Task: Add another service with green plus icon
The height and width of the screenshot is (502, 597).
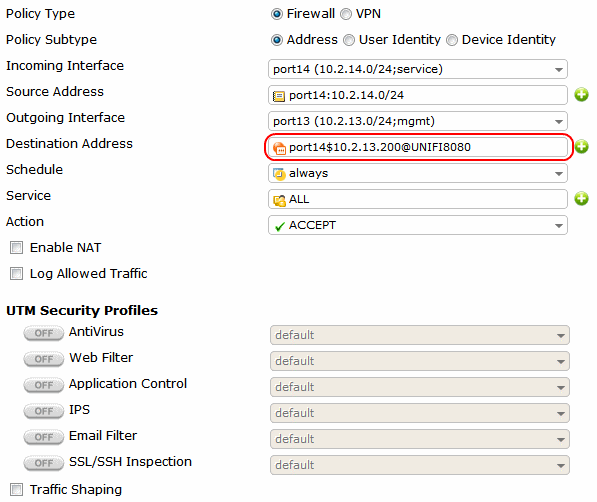Action: (581, 199)
